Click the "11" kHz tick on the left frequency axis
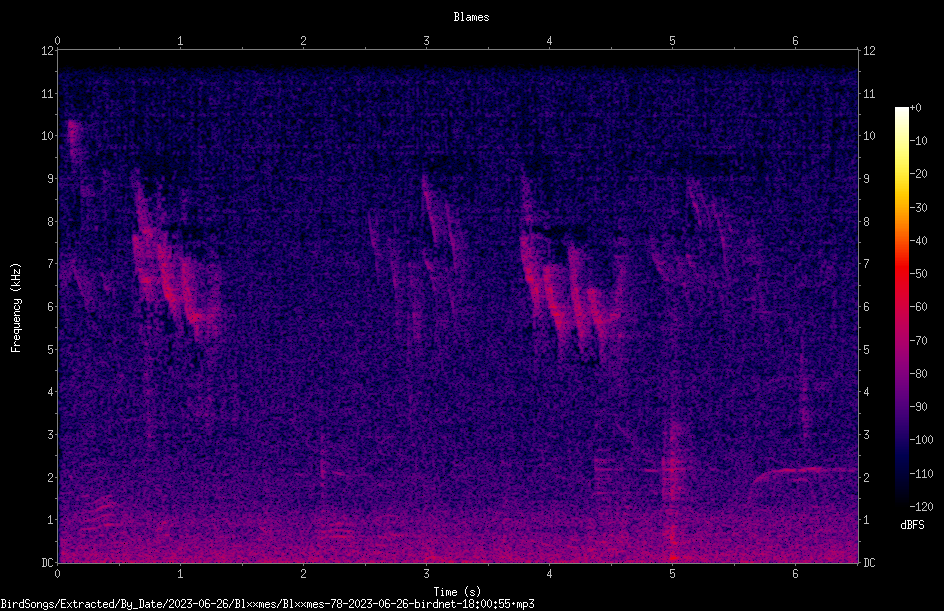This screenshot has width=944, height=611. pyautogui.click(x=48, y=93)
